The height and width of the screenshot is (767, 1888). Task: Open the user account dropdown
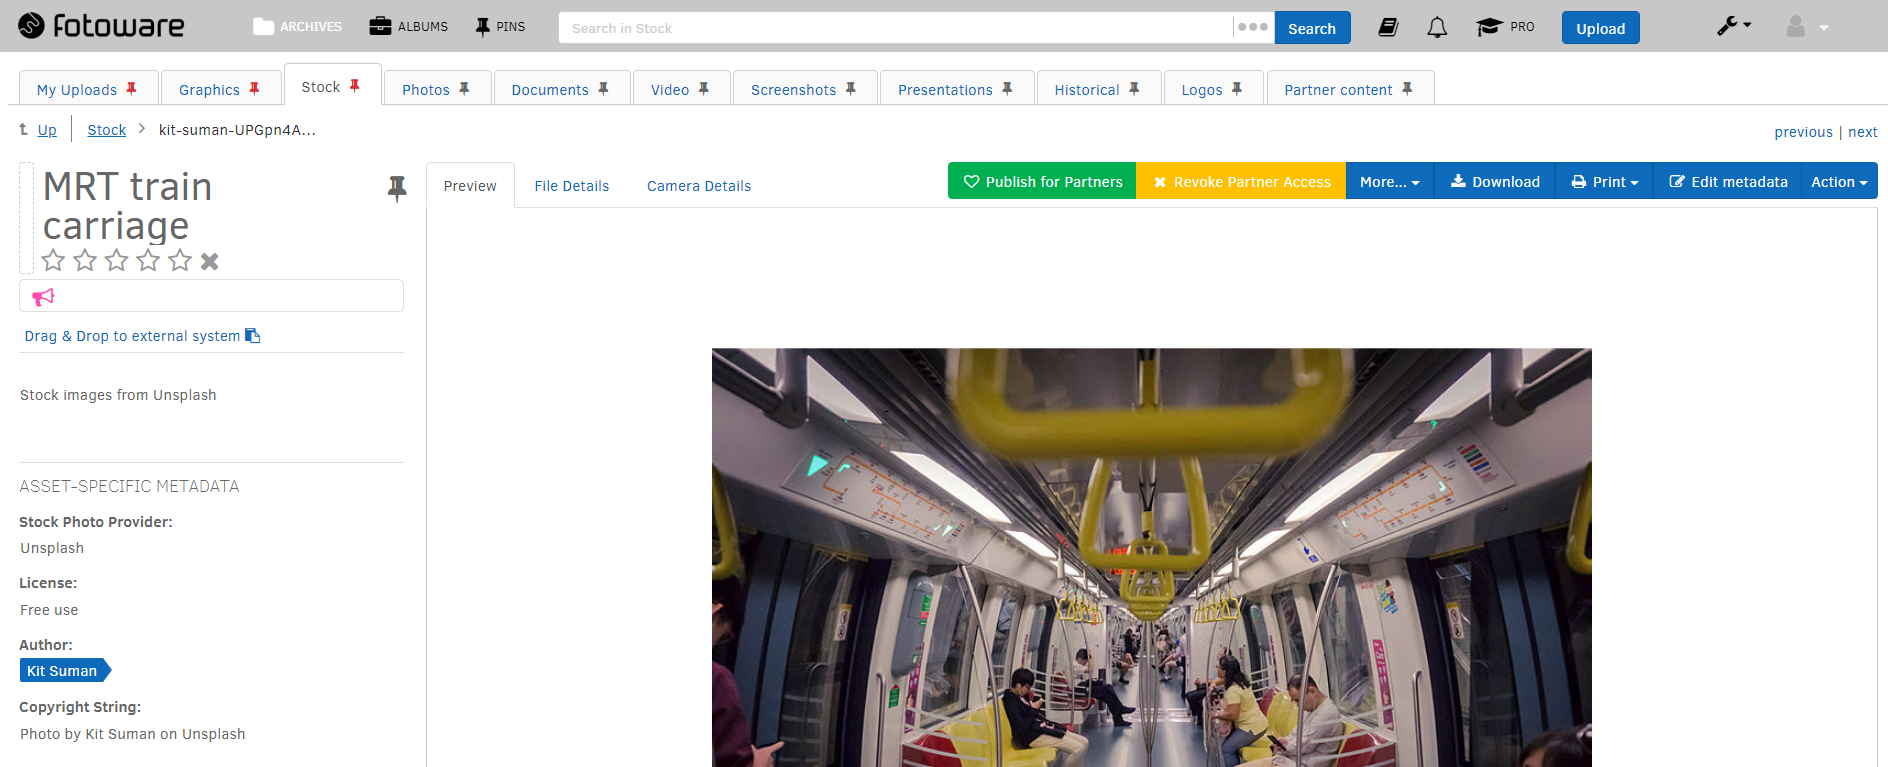pos(1806,27)
